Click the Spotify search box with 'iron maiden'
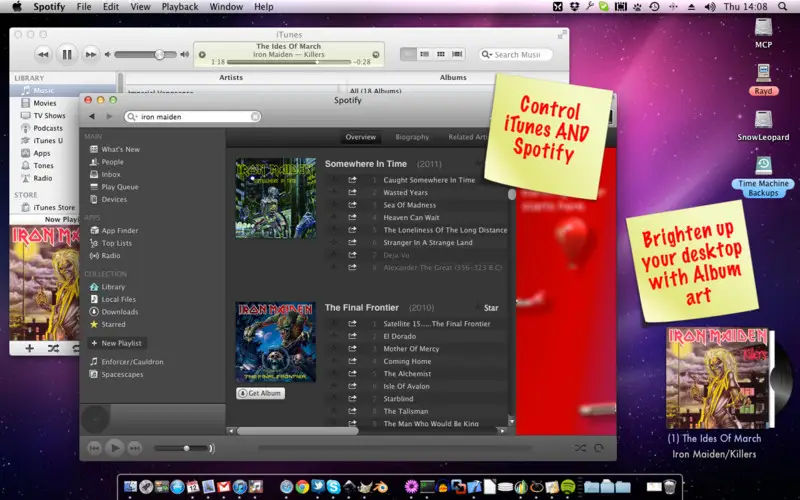 192,117
